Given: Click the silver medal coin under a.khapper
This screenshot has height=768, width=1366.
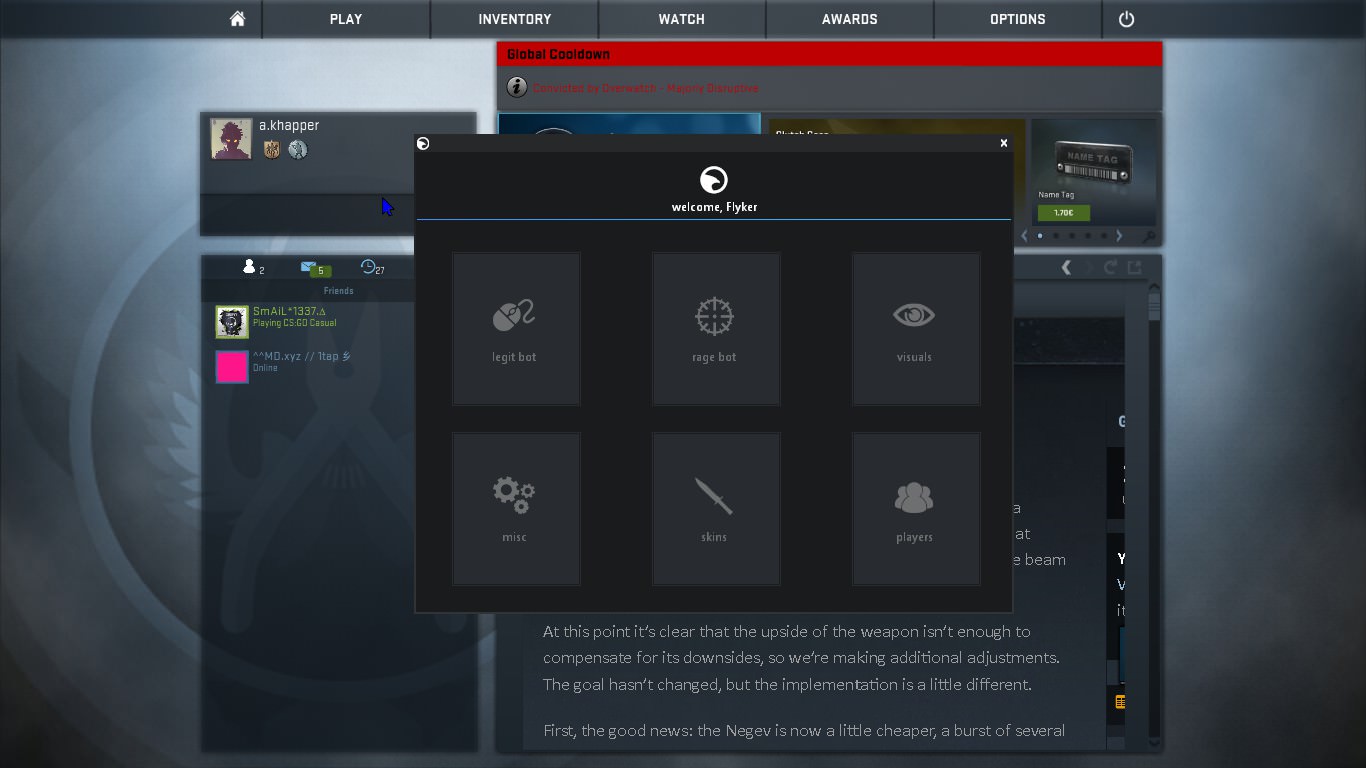Looking at the screenshot, I should point(298,150).
